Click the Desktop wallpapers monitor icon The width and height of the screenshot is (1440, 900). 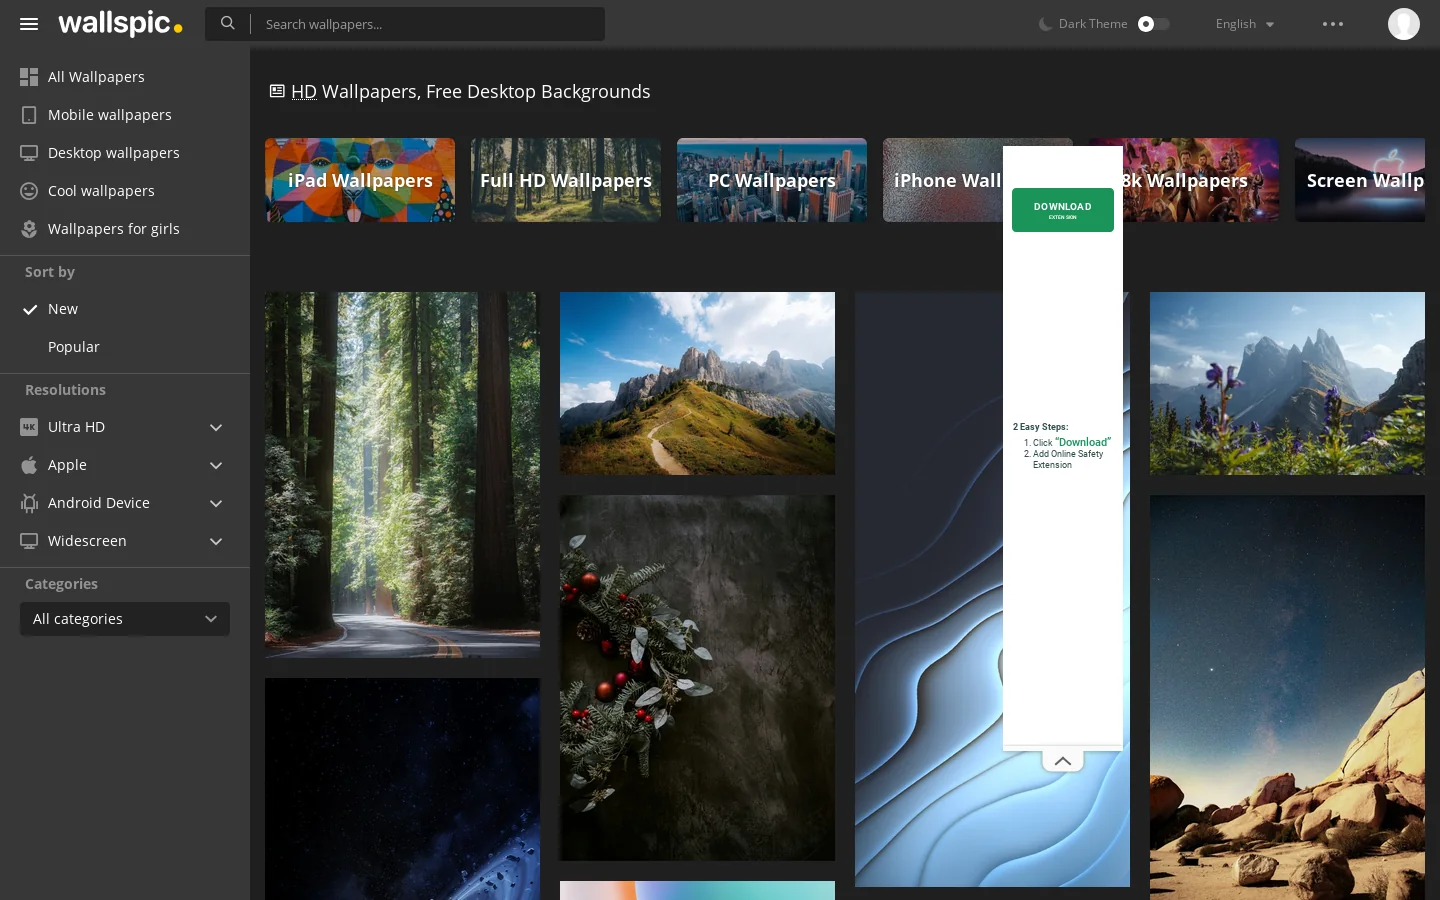[29, 153]
